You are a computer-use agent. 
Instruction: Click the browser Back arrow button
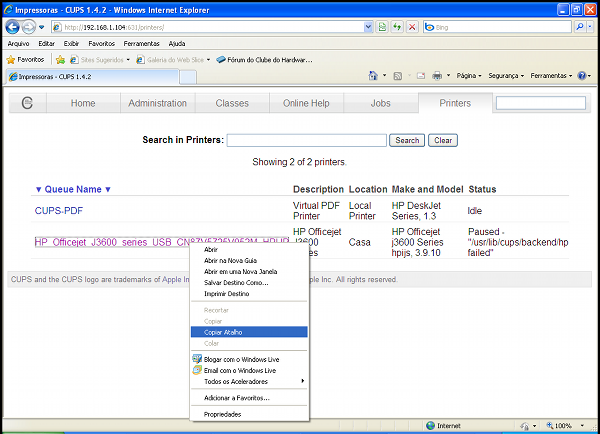tap(12, 27)
